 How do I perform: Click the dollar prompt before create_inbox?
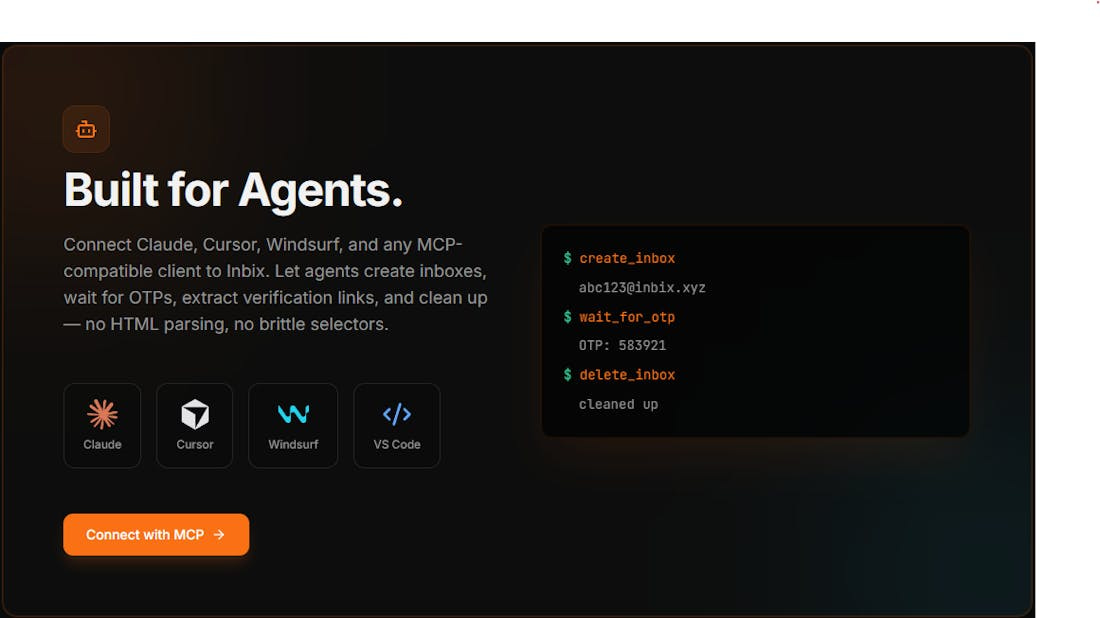click(568, 258)
